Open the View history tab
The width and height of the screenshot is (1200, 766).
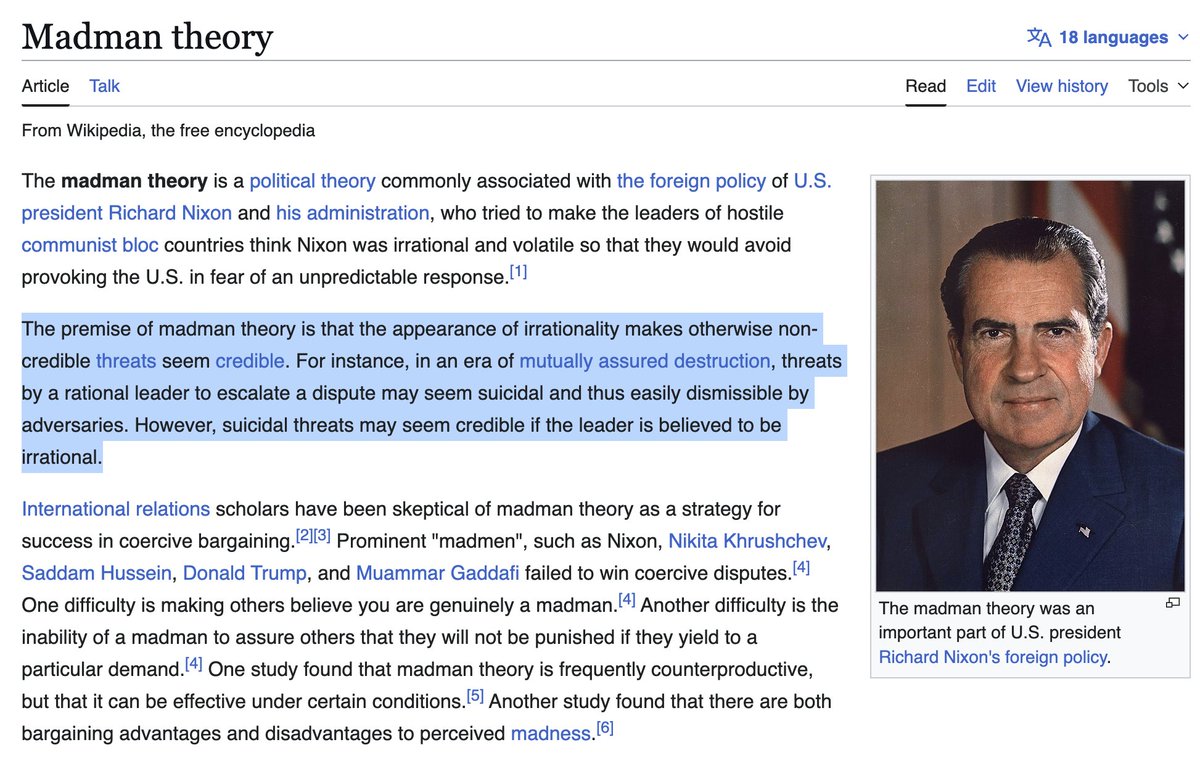point(1061,86)
